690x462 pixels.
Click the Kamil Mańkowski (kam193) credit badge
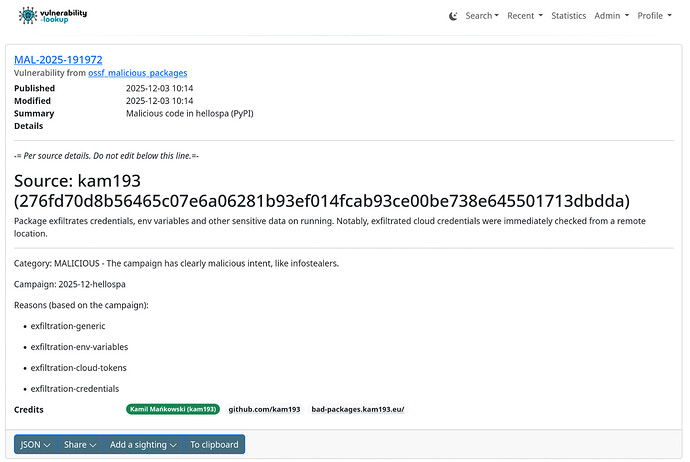(172, 409)
